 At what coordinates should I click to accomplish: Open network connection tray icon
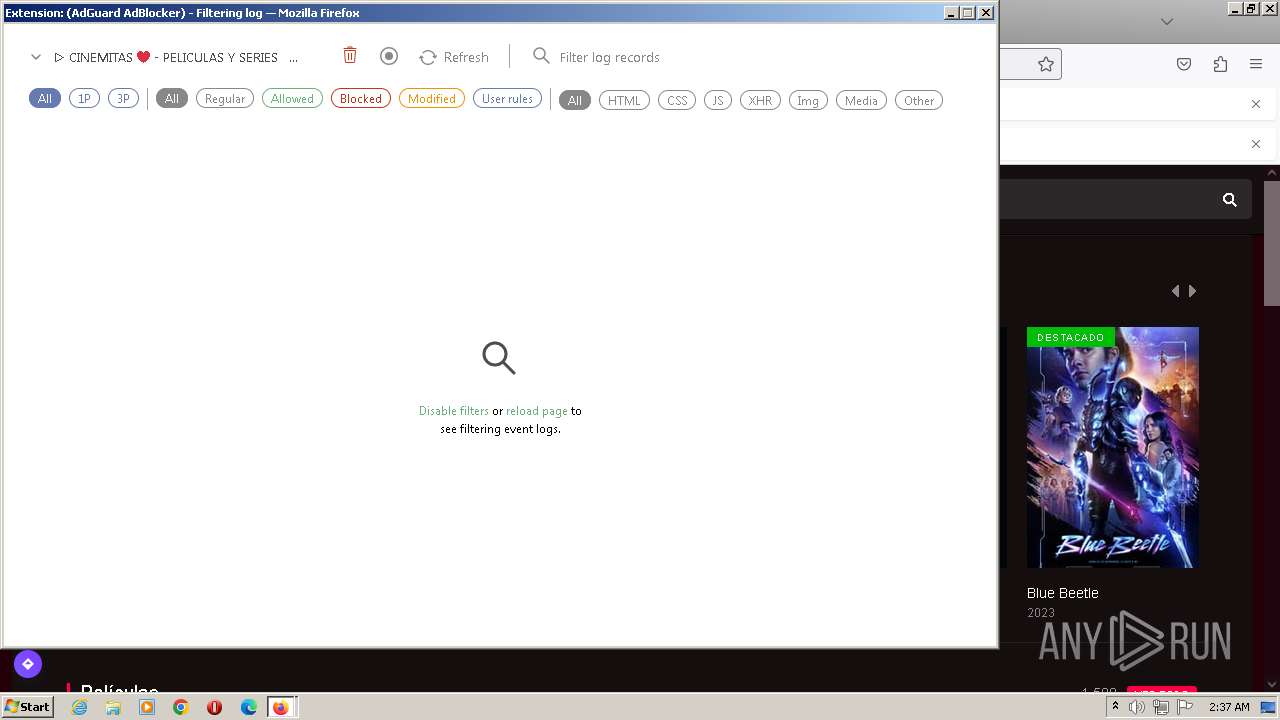tap(1161, 707)
